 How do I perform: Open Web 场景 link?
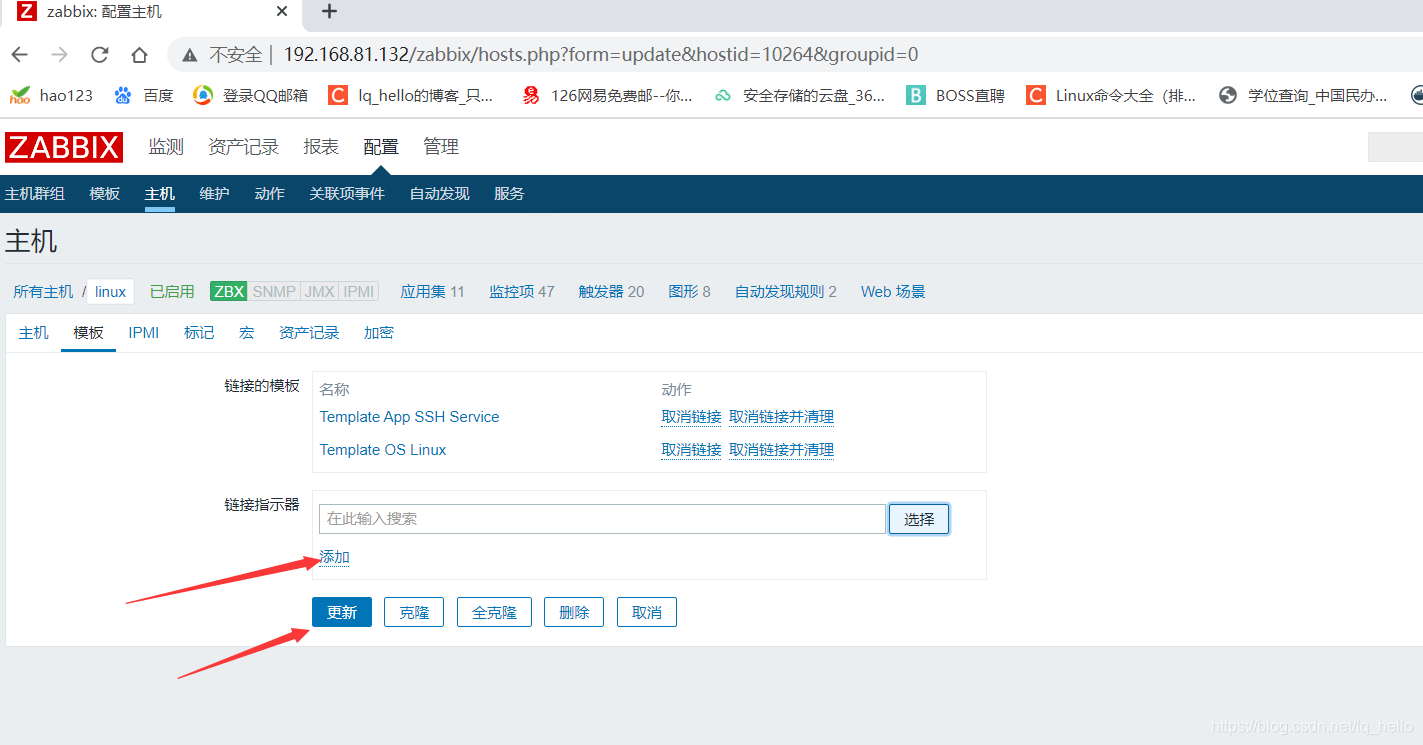point(893,292)
